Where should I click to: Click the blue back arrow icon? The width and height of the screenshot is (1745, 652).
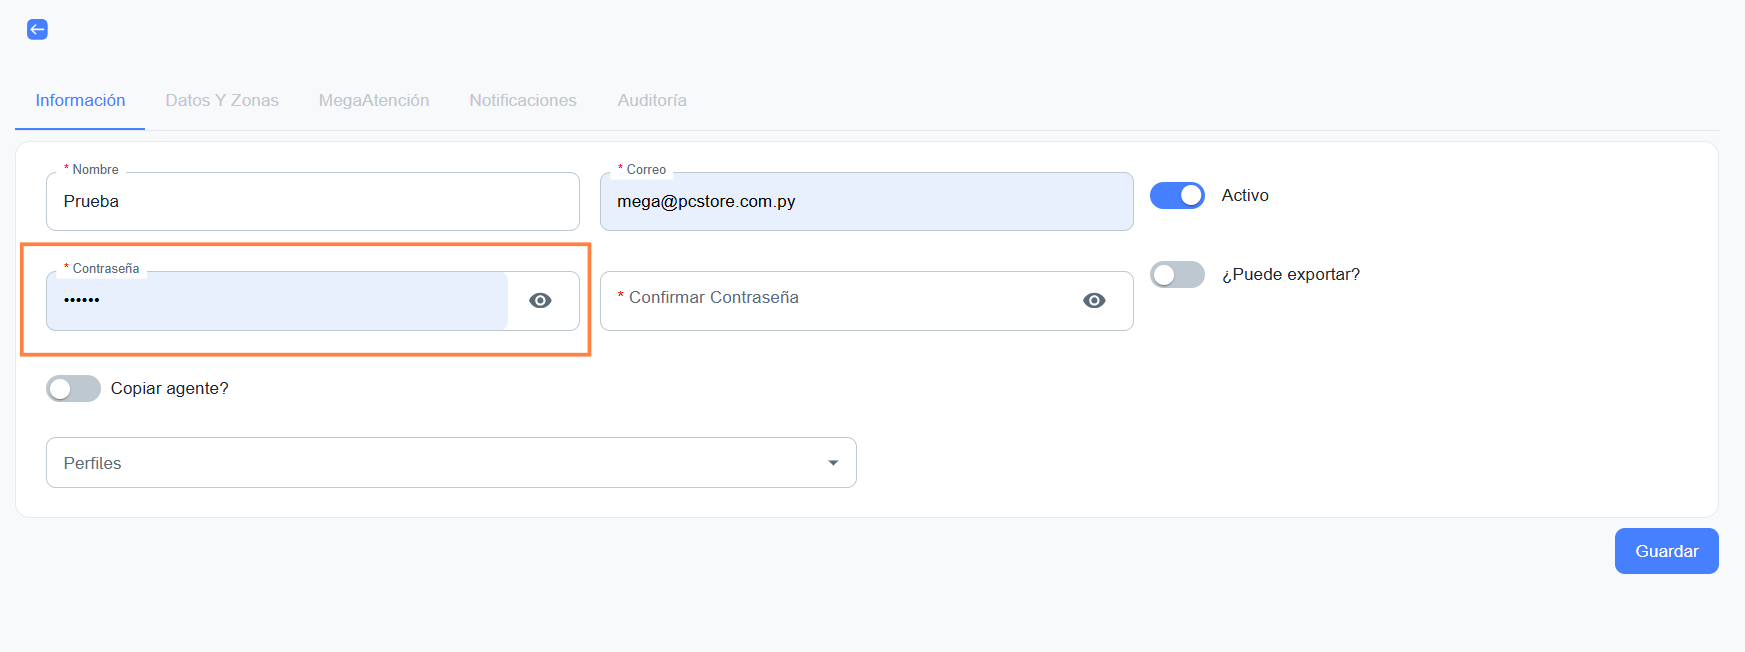tap(37, 29)
